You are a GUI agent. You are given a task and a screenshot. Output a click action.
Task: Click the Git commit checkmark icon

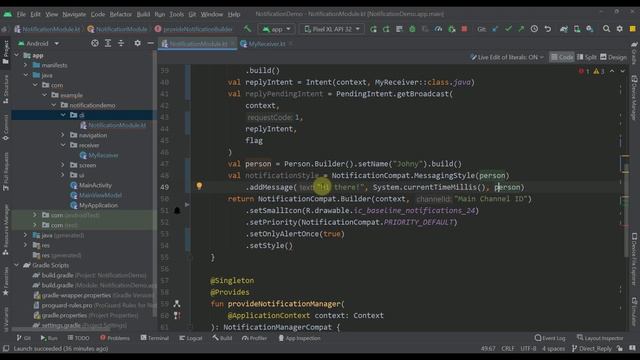(508, 29)
